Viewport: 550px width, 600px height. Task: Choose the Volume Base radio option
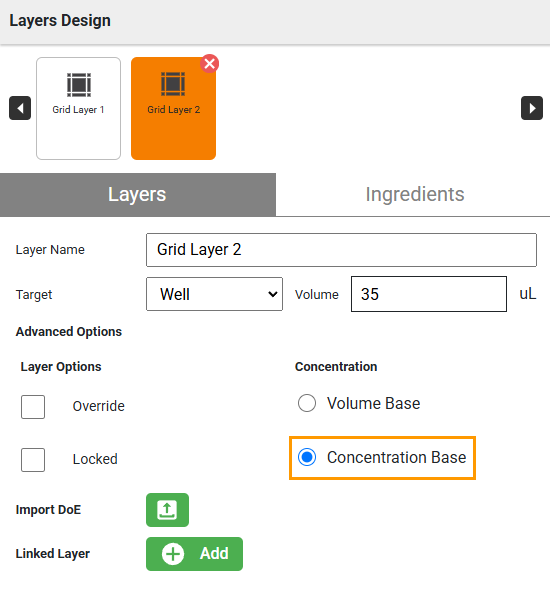coord(307,403)
